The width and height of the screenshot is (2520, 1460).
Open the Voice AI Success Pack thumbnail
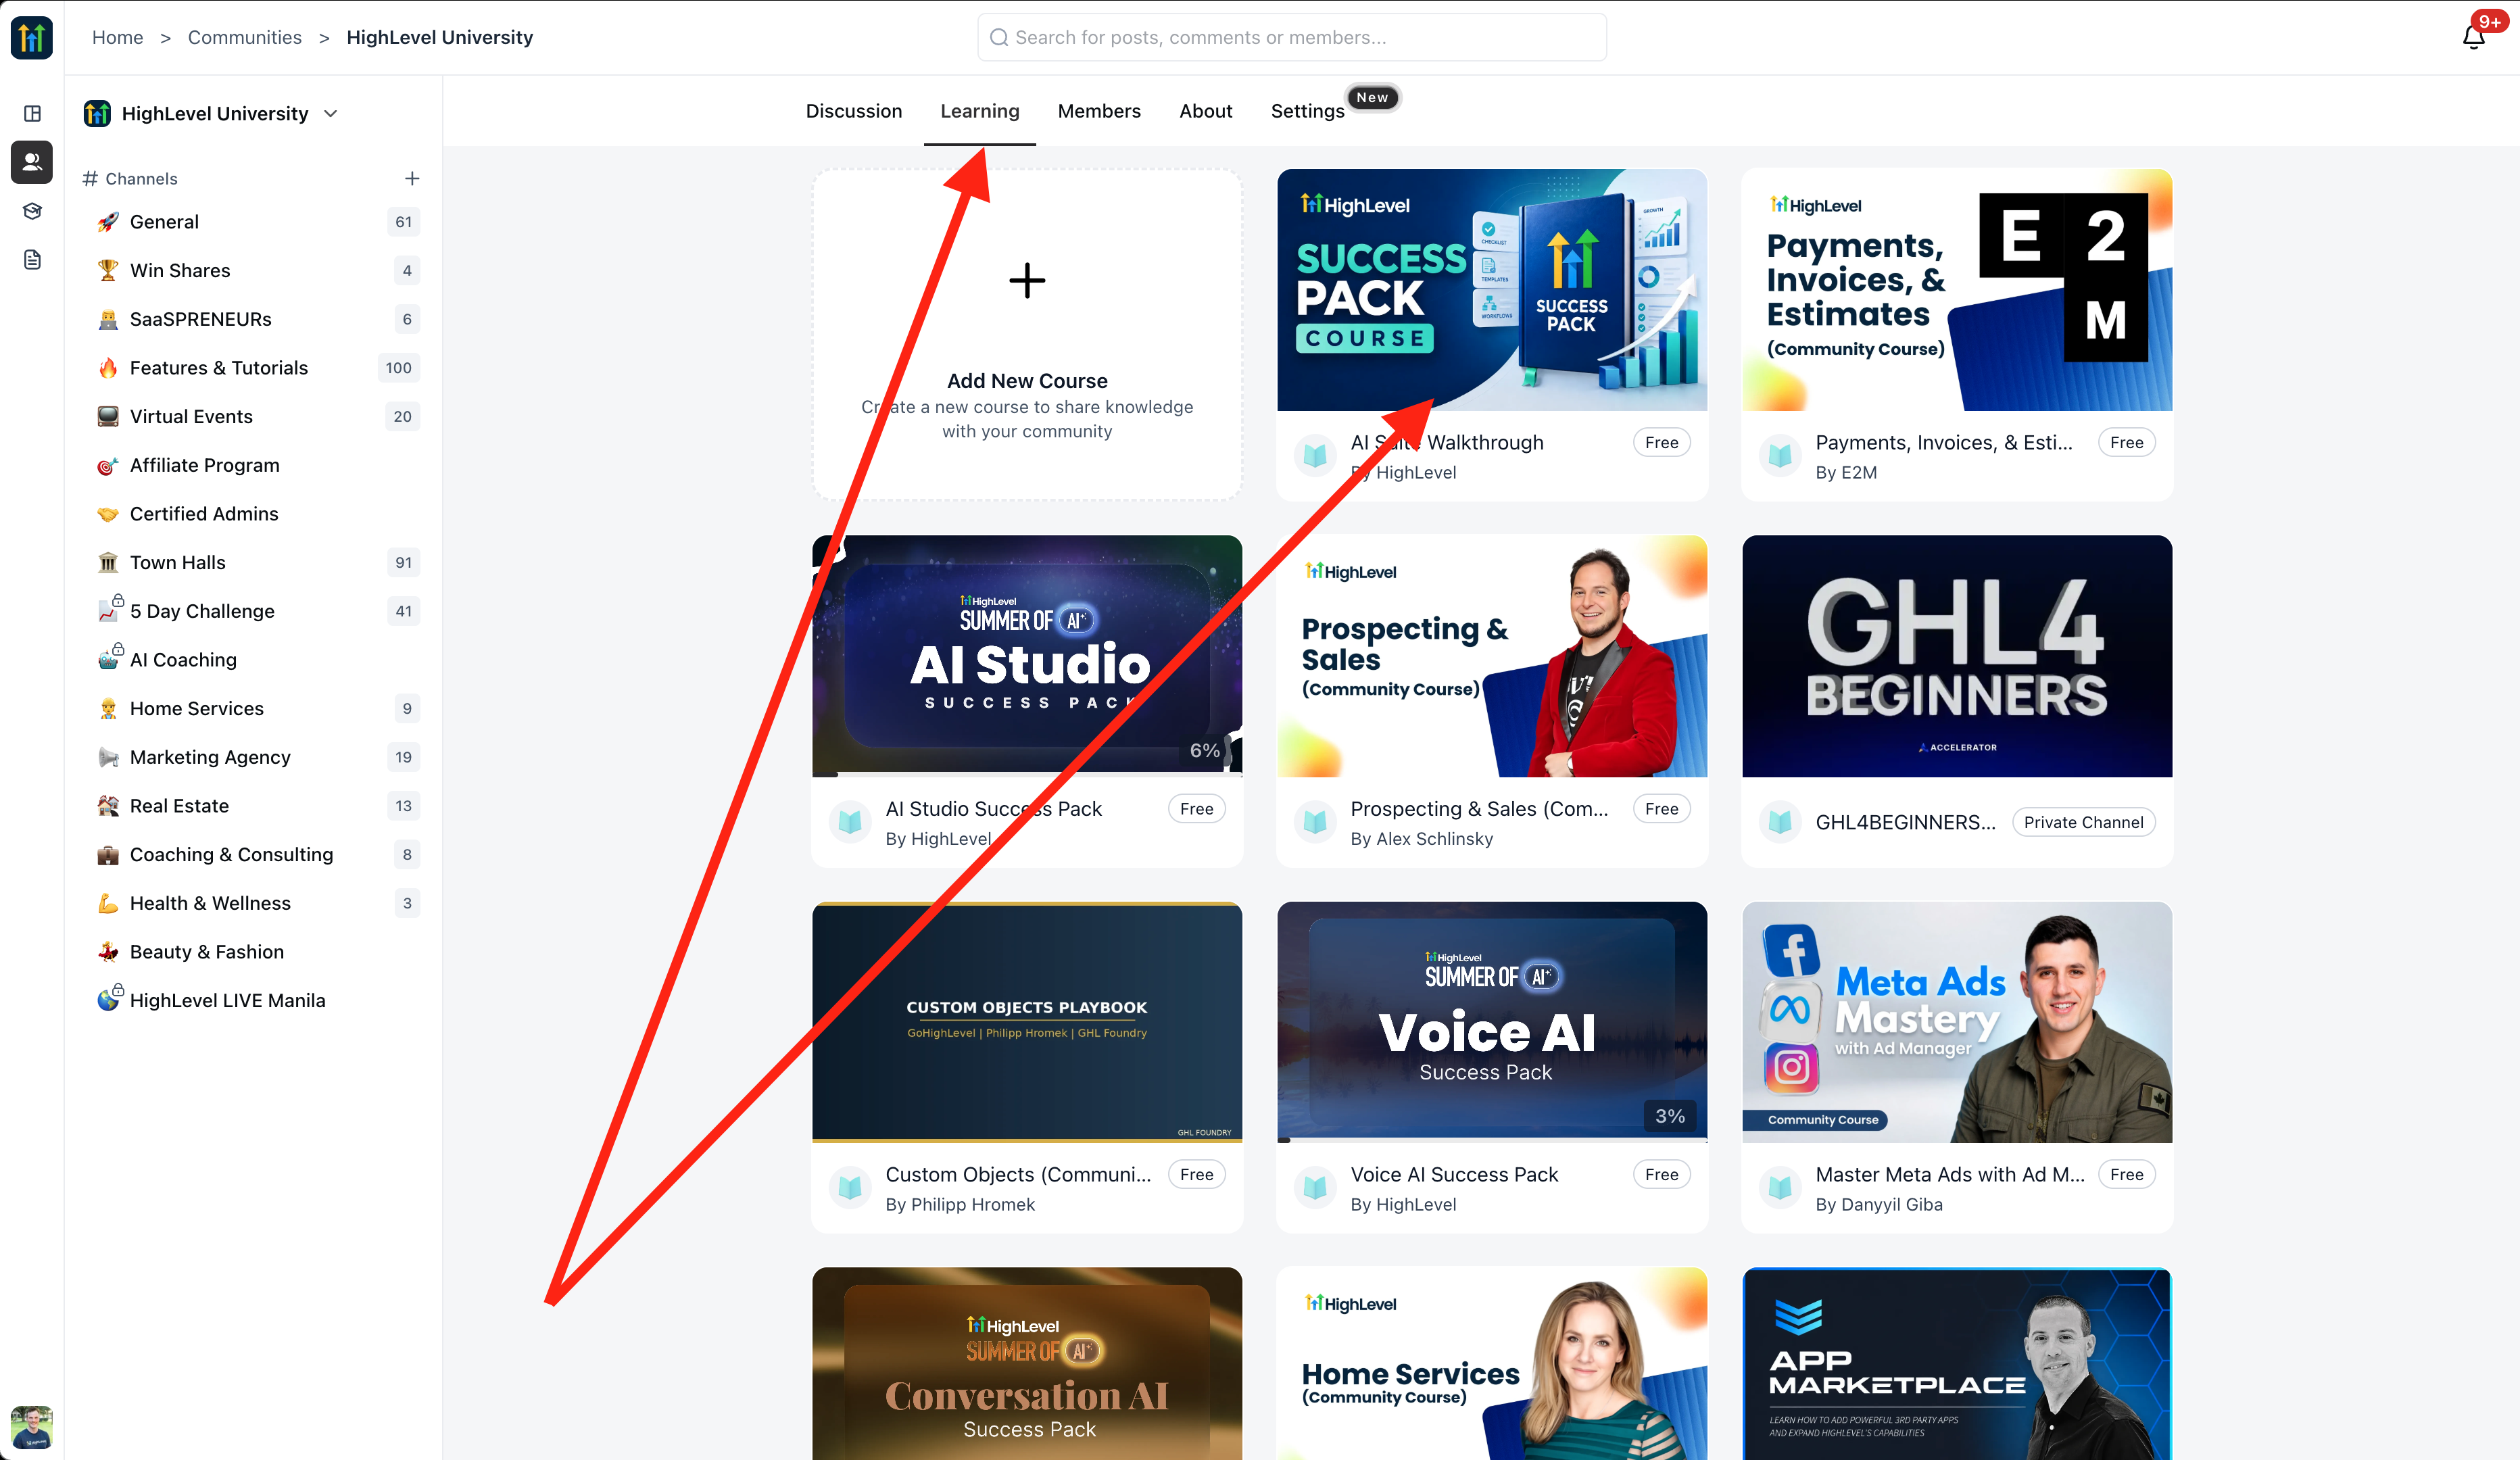[x=1492, y=1022]
